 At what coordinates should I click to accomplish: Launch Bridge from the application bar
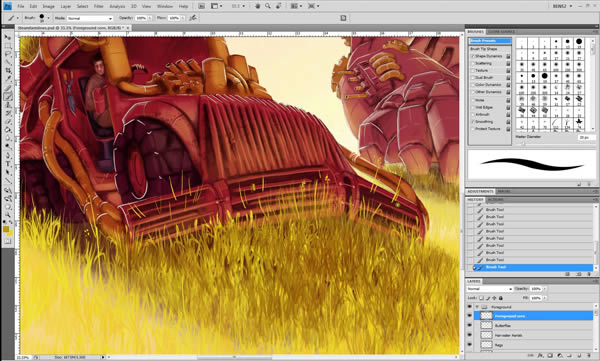[202, 6]
